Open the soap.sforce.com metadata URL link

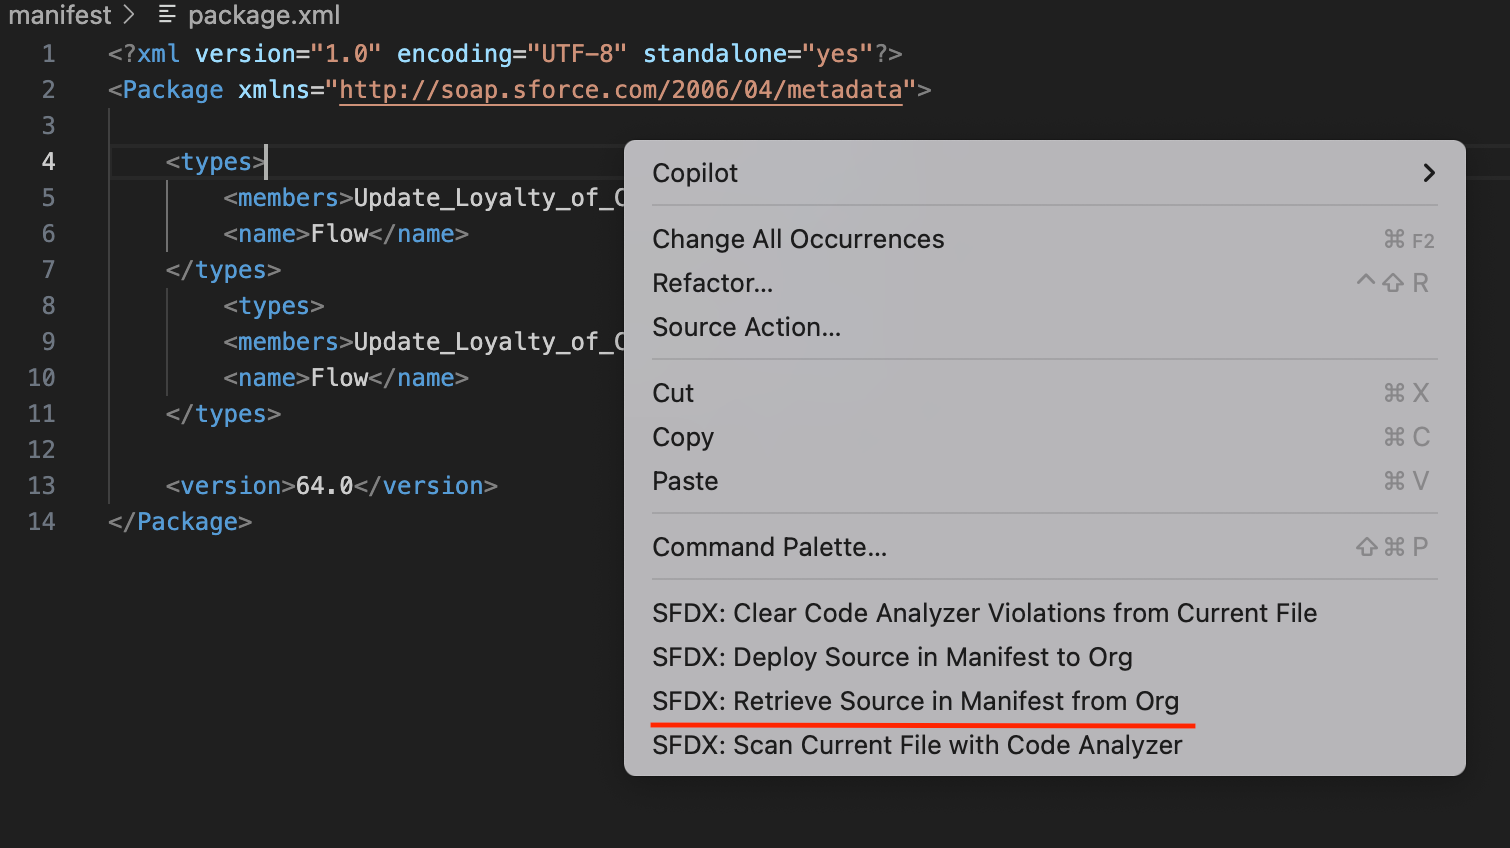(620, 90)
